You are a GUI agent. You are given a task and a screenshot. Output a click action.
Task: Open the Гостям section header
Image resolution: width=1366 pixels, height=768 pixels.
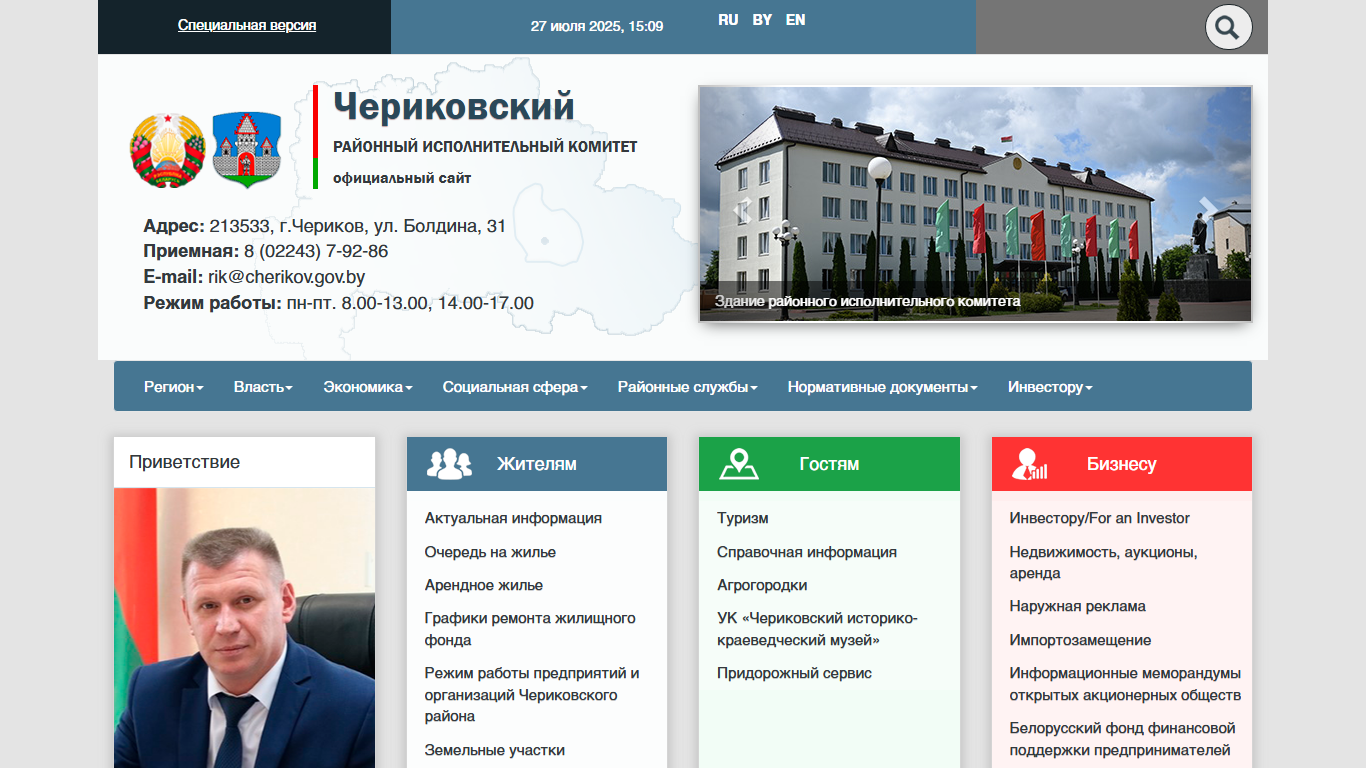click(x=829, y=464)
